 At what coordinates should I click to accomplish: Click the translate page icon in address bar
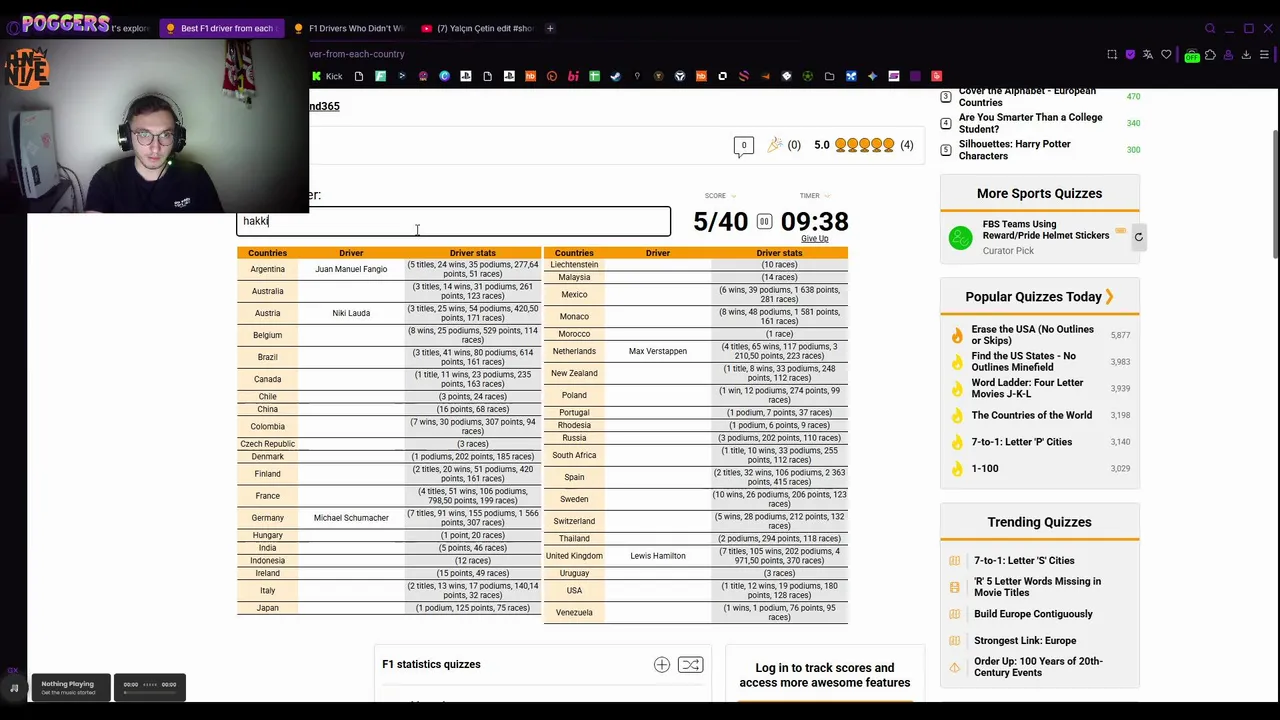[1148, 55]
